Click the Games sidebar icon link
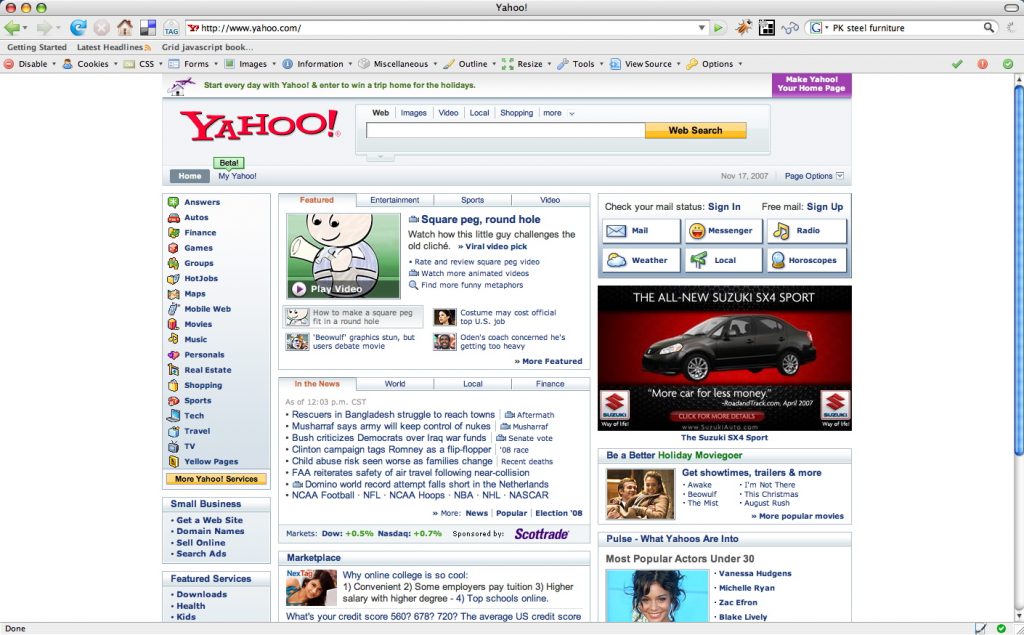 [173, 248]
